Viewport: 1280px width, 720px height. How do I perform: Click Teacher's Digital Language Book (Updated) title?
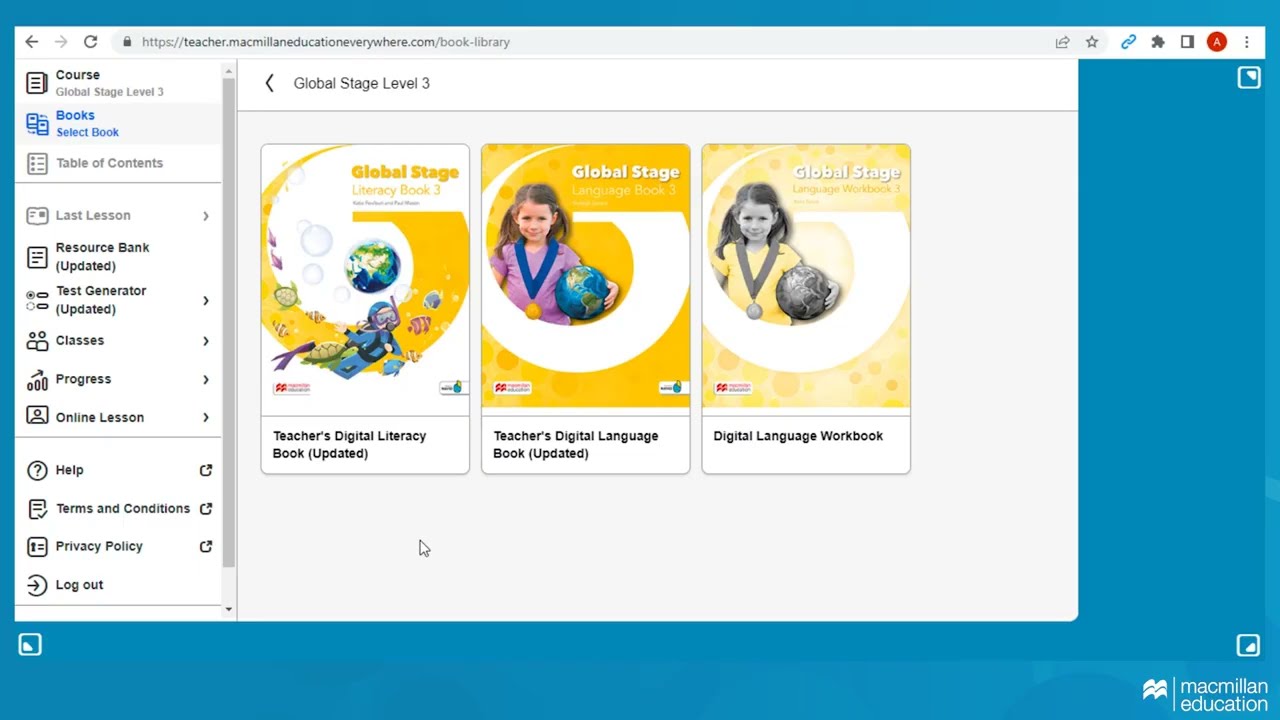click(x=575, y=444)
